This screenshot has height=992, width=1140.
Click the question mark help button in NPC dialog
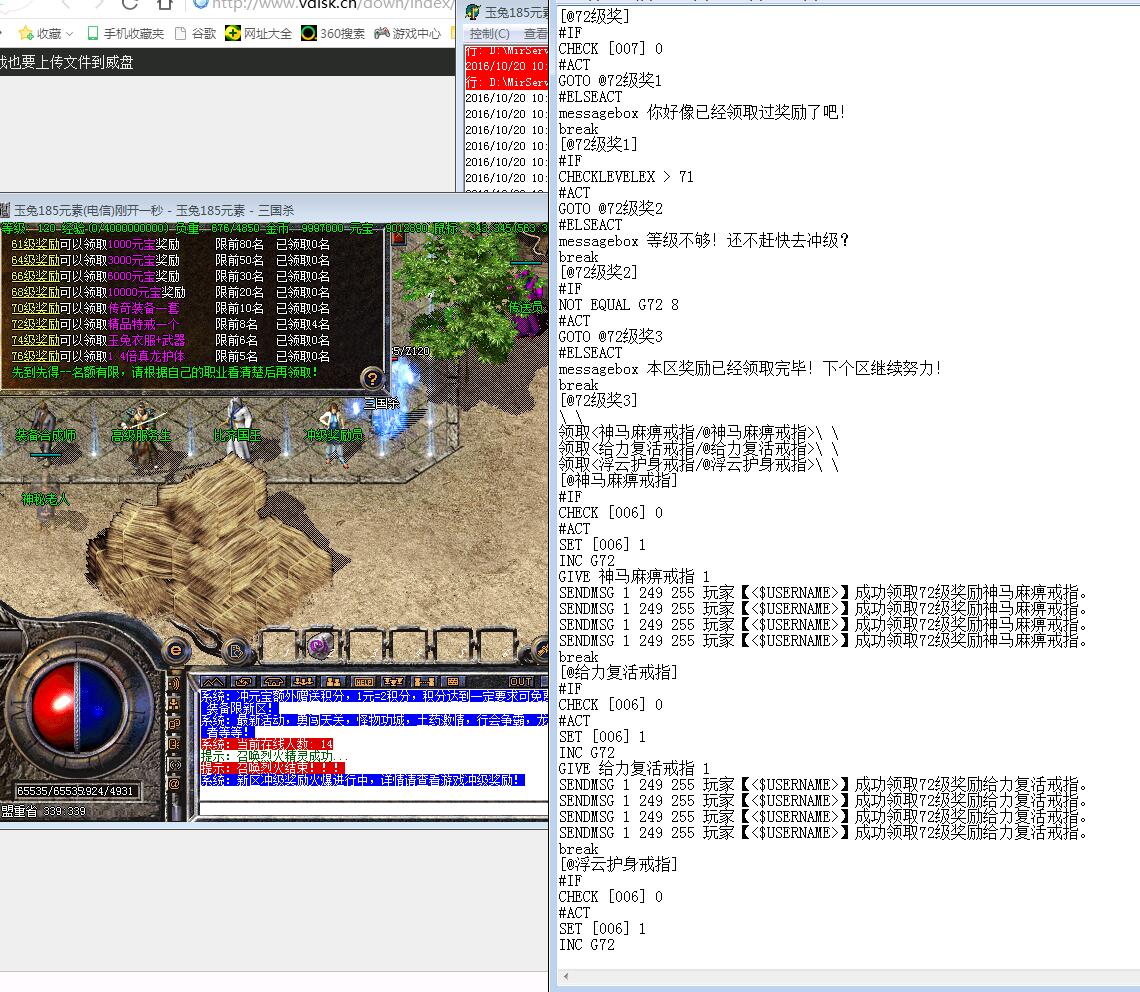click(372, 378)
